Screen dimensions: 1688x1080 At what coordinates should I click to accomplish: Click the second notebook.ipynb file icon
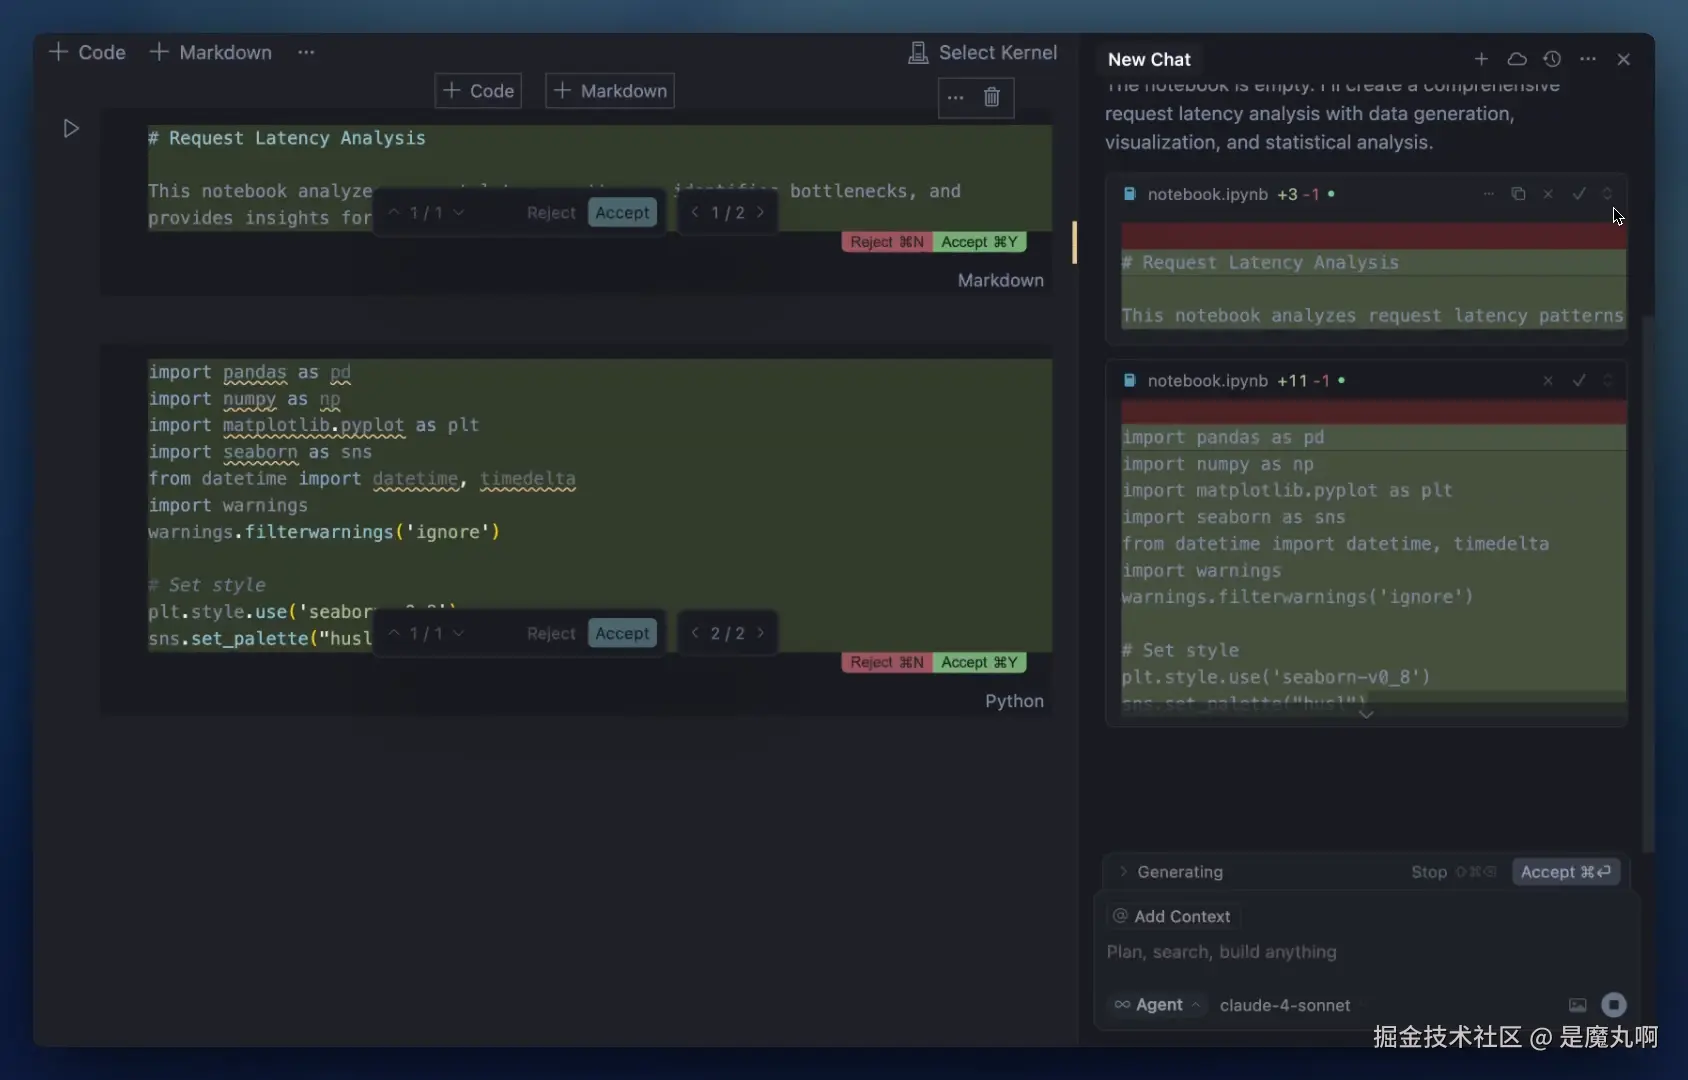tap(1129, 381)
